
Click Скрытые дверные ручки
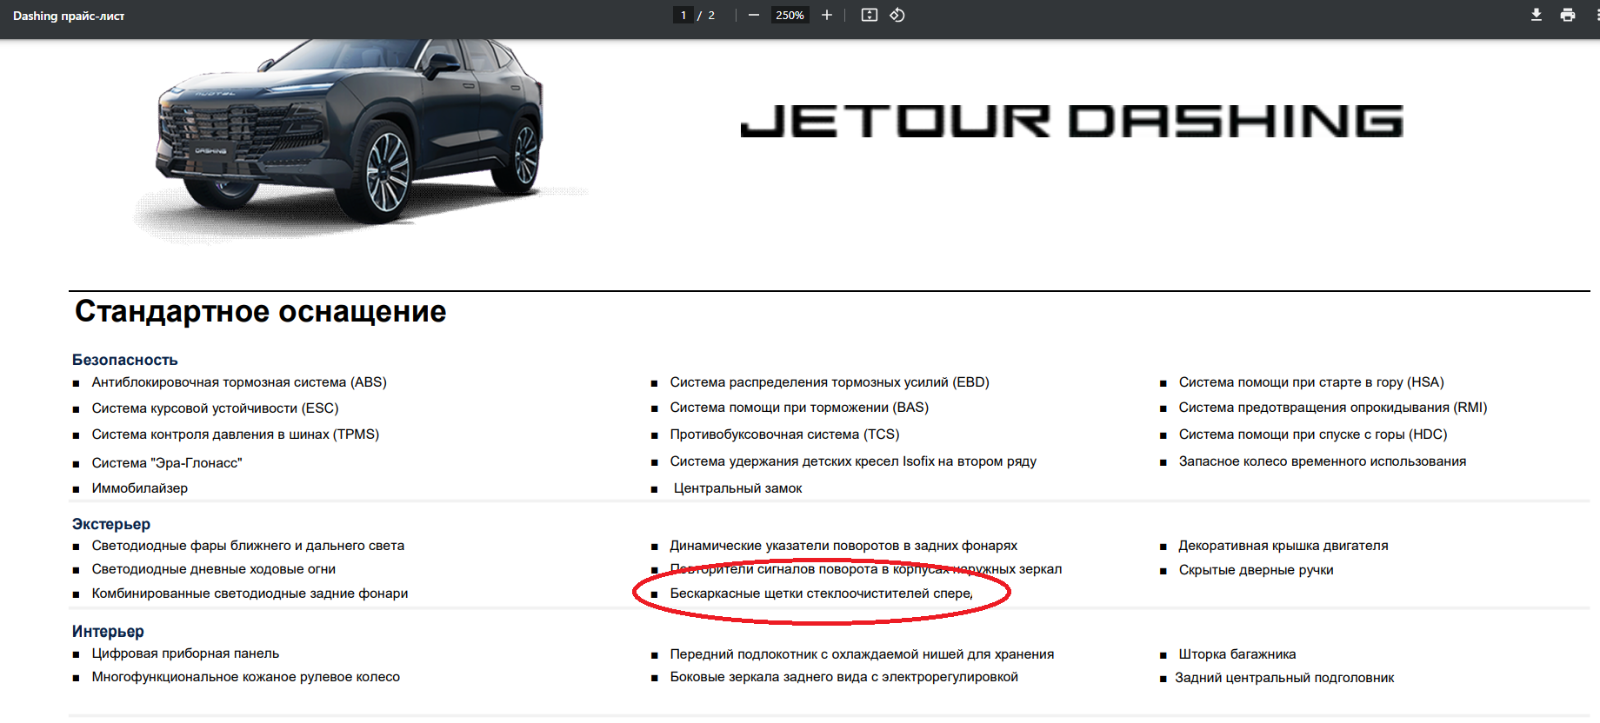coord(1256,570)
